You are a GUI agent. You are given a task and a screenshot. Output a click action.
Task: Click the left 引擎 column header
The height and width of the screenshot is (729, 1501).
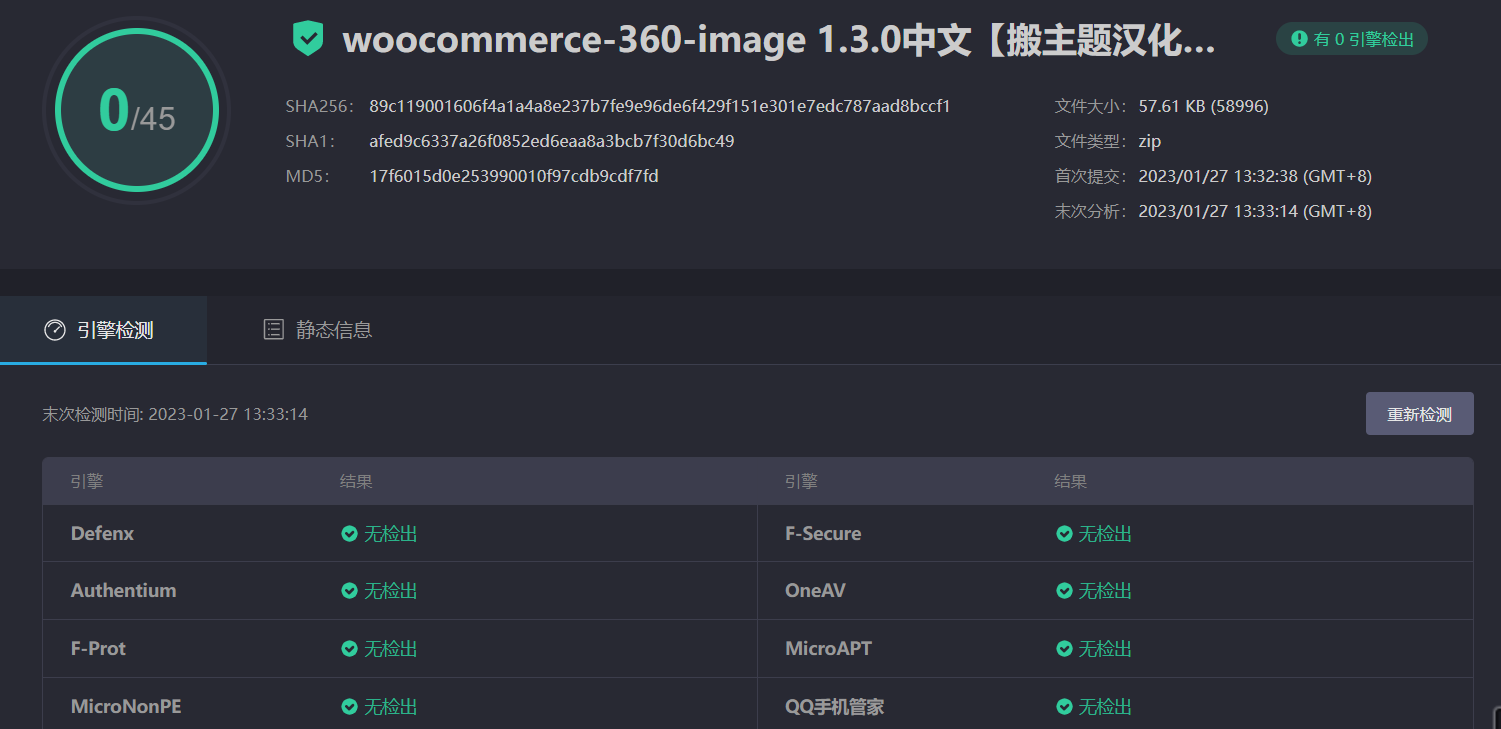tap(87, 482)
